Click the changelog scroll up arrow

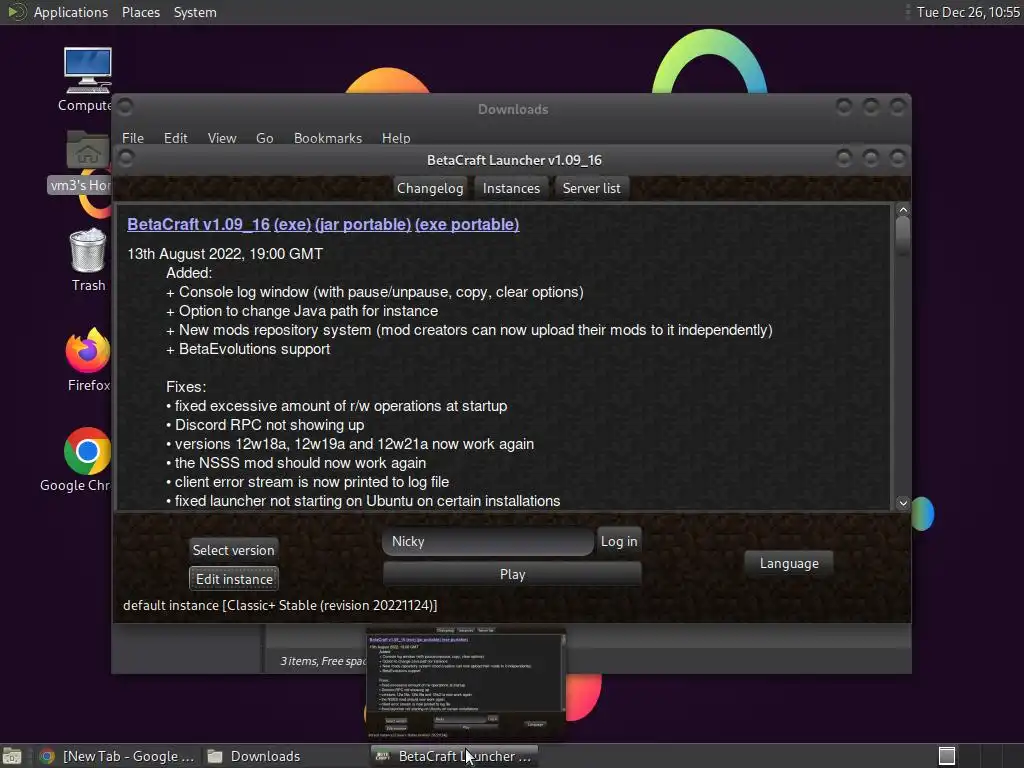[x=903, y=210]
